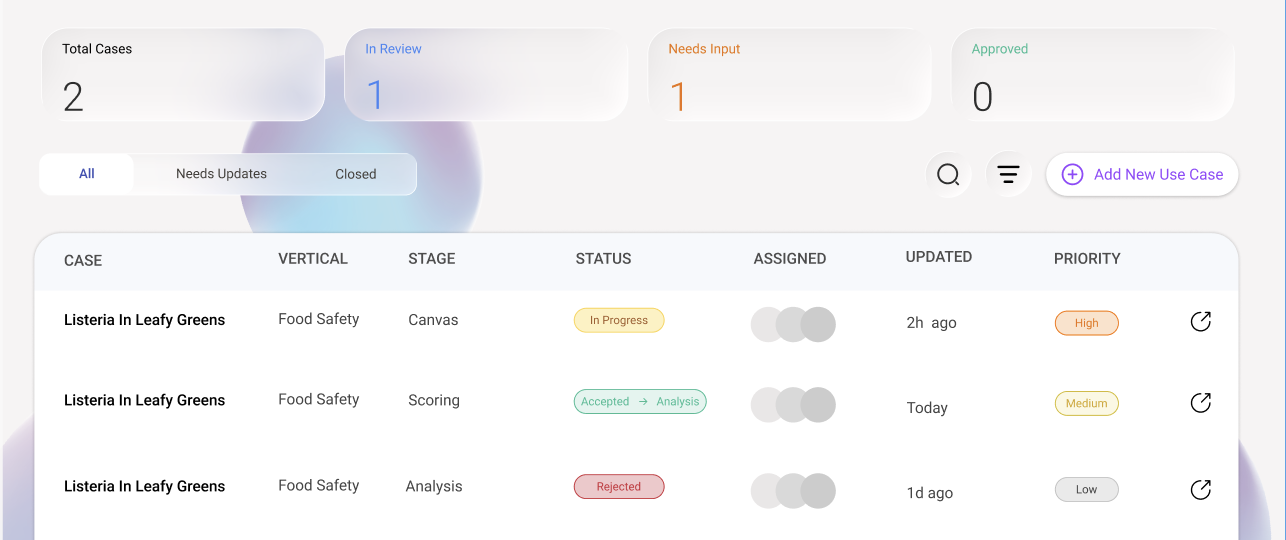Open the filter lines icon

click(x=1008, y=175)
